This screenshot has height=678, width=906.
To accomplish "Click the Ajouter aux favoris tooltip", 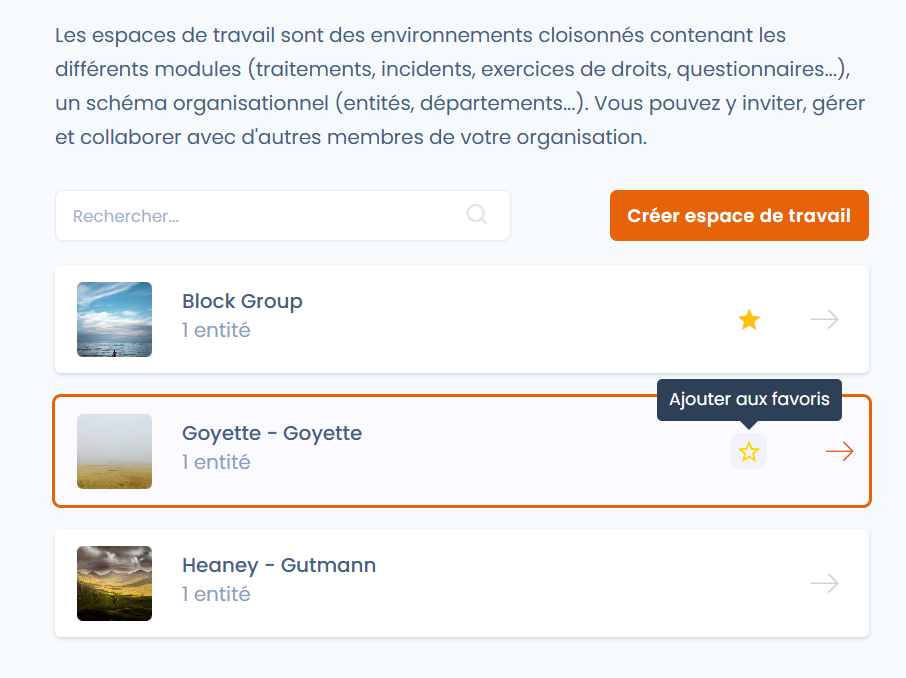I will point(749,399).
